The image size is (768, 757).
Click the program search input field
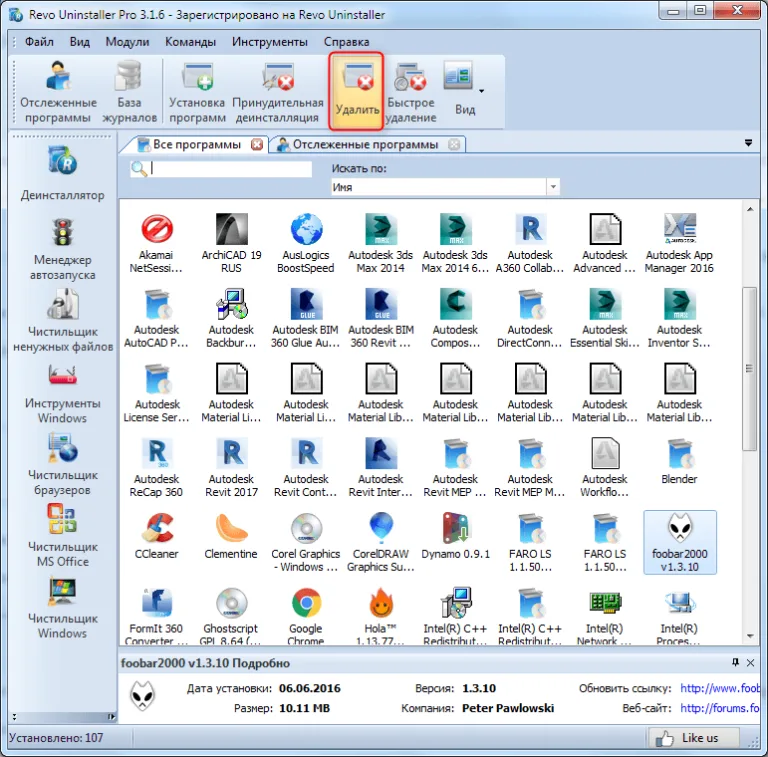pos(230,169)
